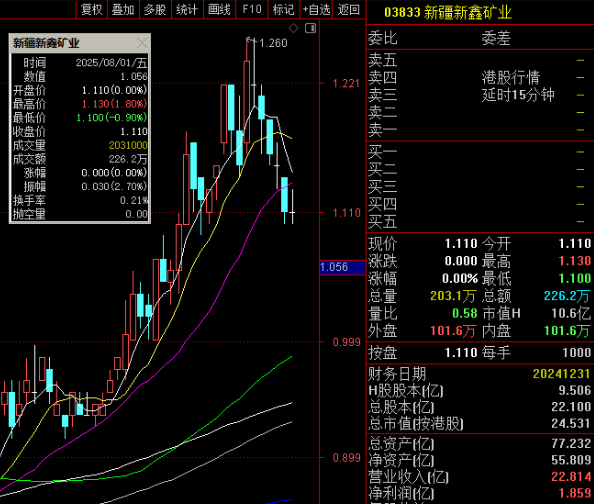Click the 量比 0.58 value
The width and height of the screenshot is (594, 504).
[464, 313]
